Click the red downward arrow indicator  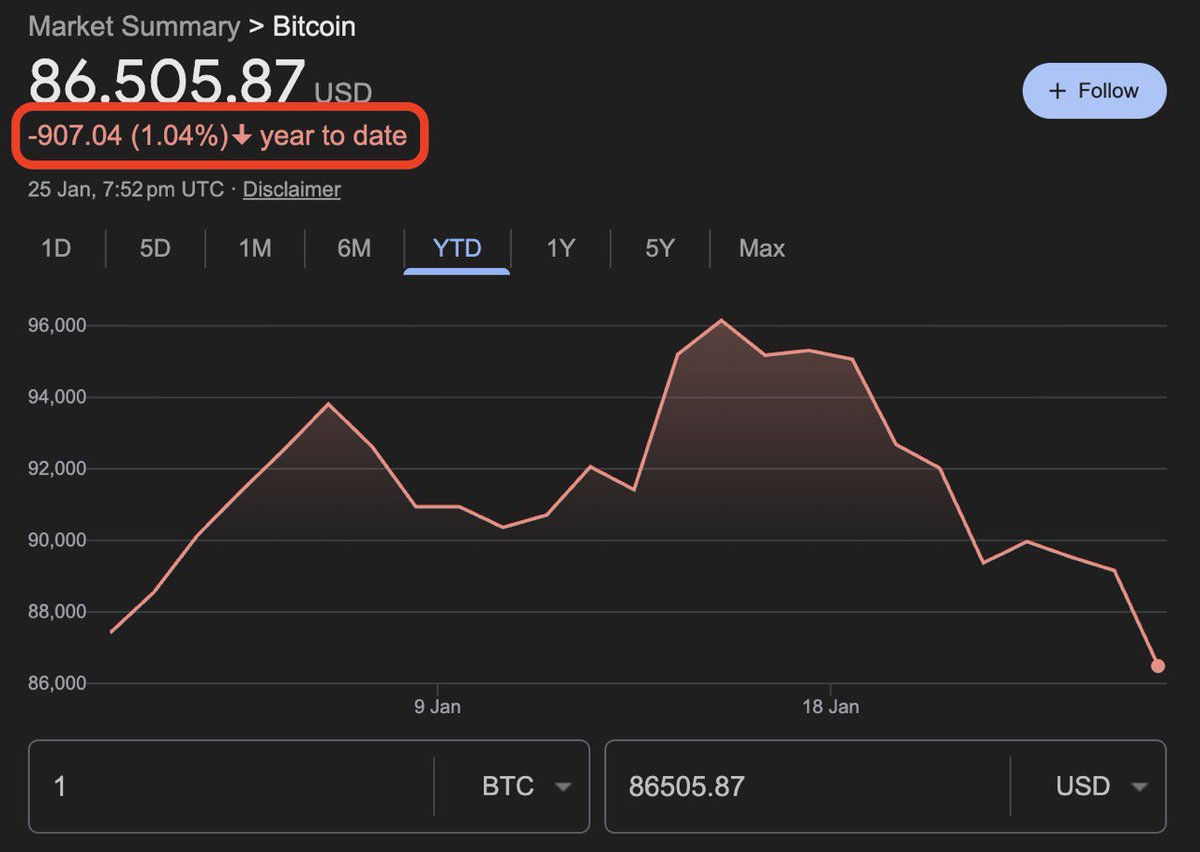pos(245,136)
